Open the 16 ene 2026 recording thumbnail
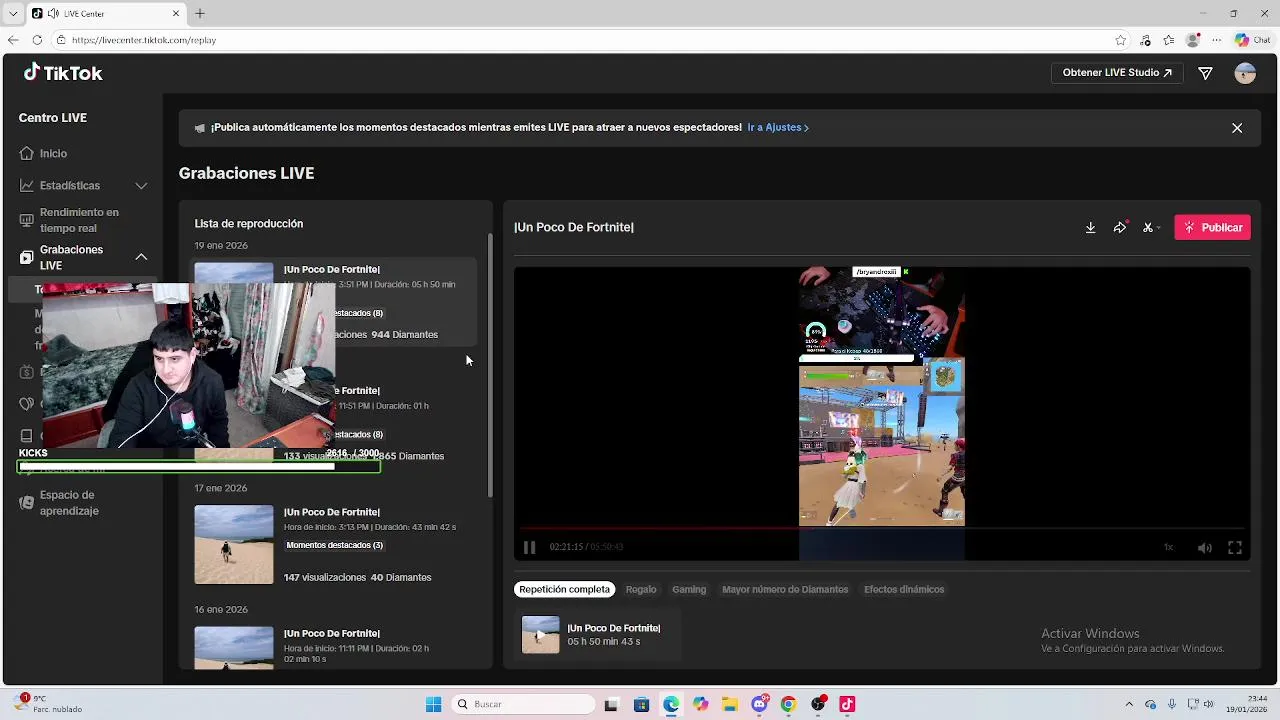The image size is (1280, 720). pyautogui.click(x=234, y=647)
